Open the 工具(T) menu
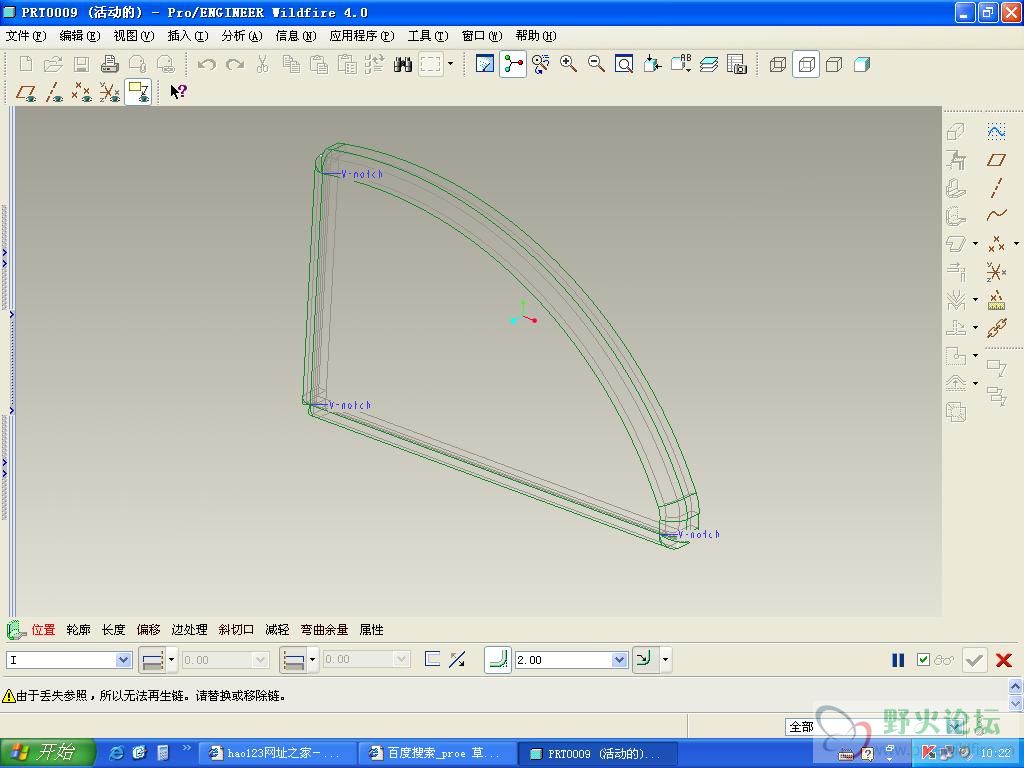1024x768 pixels. [x=428, y=36]
